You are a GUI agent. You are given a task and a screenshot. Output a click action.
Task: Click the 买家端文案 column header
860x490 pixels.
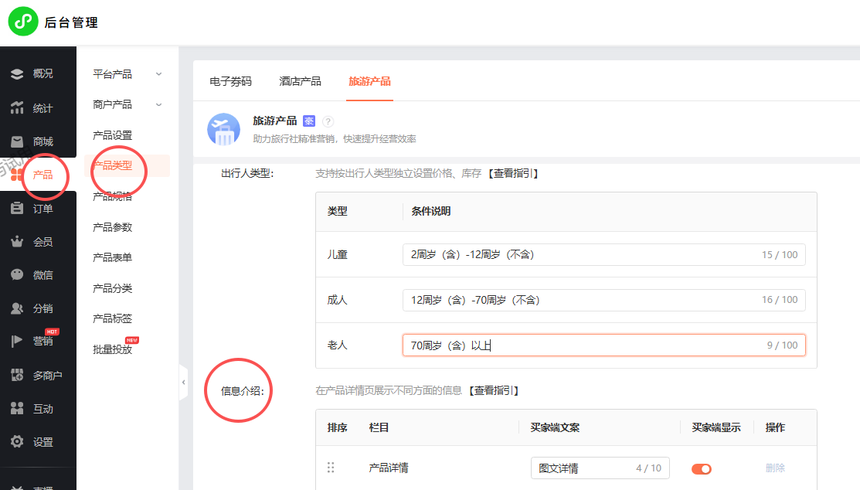click(555, 427)
